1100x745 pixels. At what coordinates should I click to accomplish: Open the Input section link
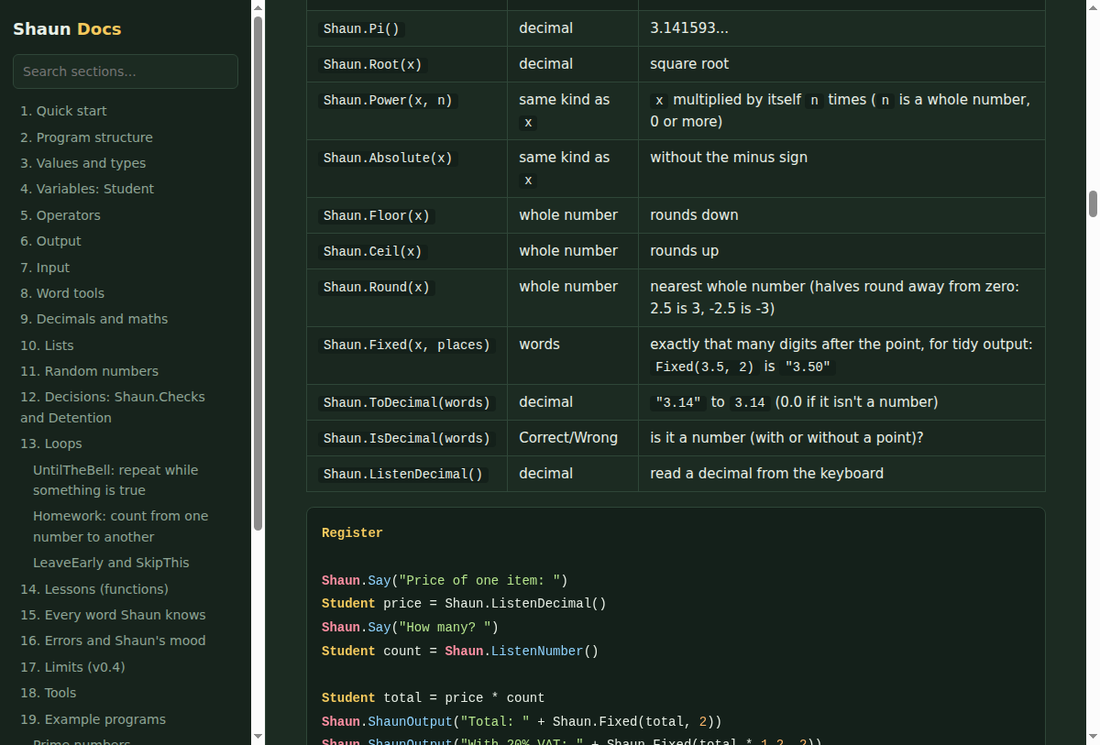tap(45, 267)
